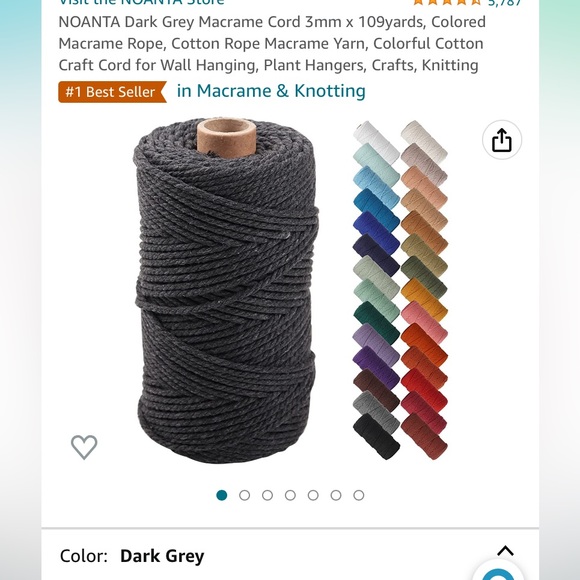Tap the review count 5,787
The width and height of the screenshot is (580, 580).
pos(505,3)
